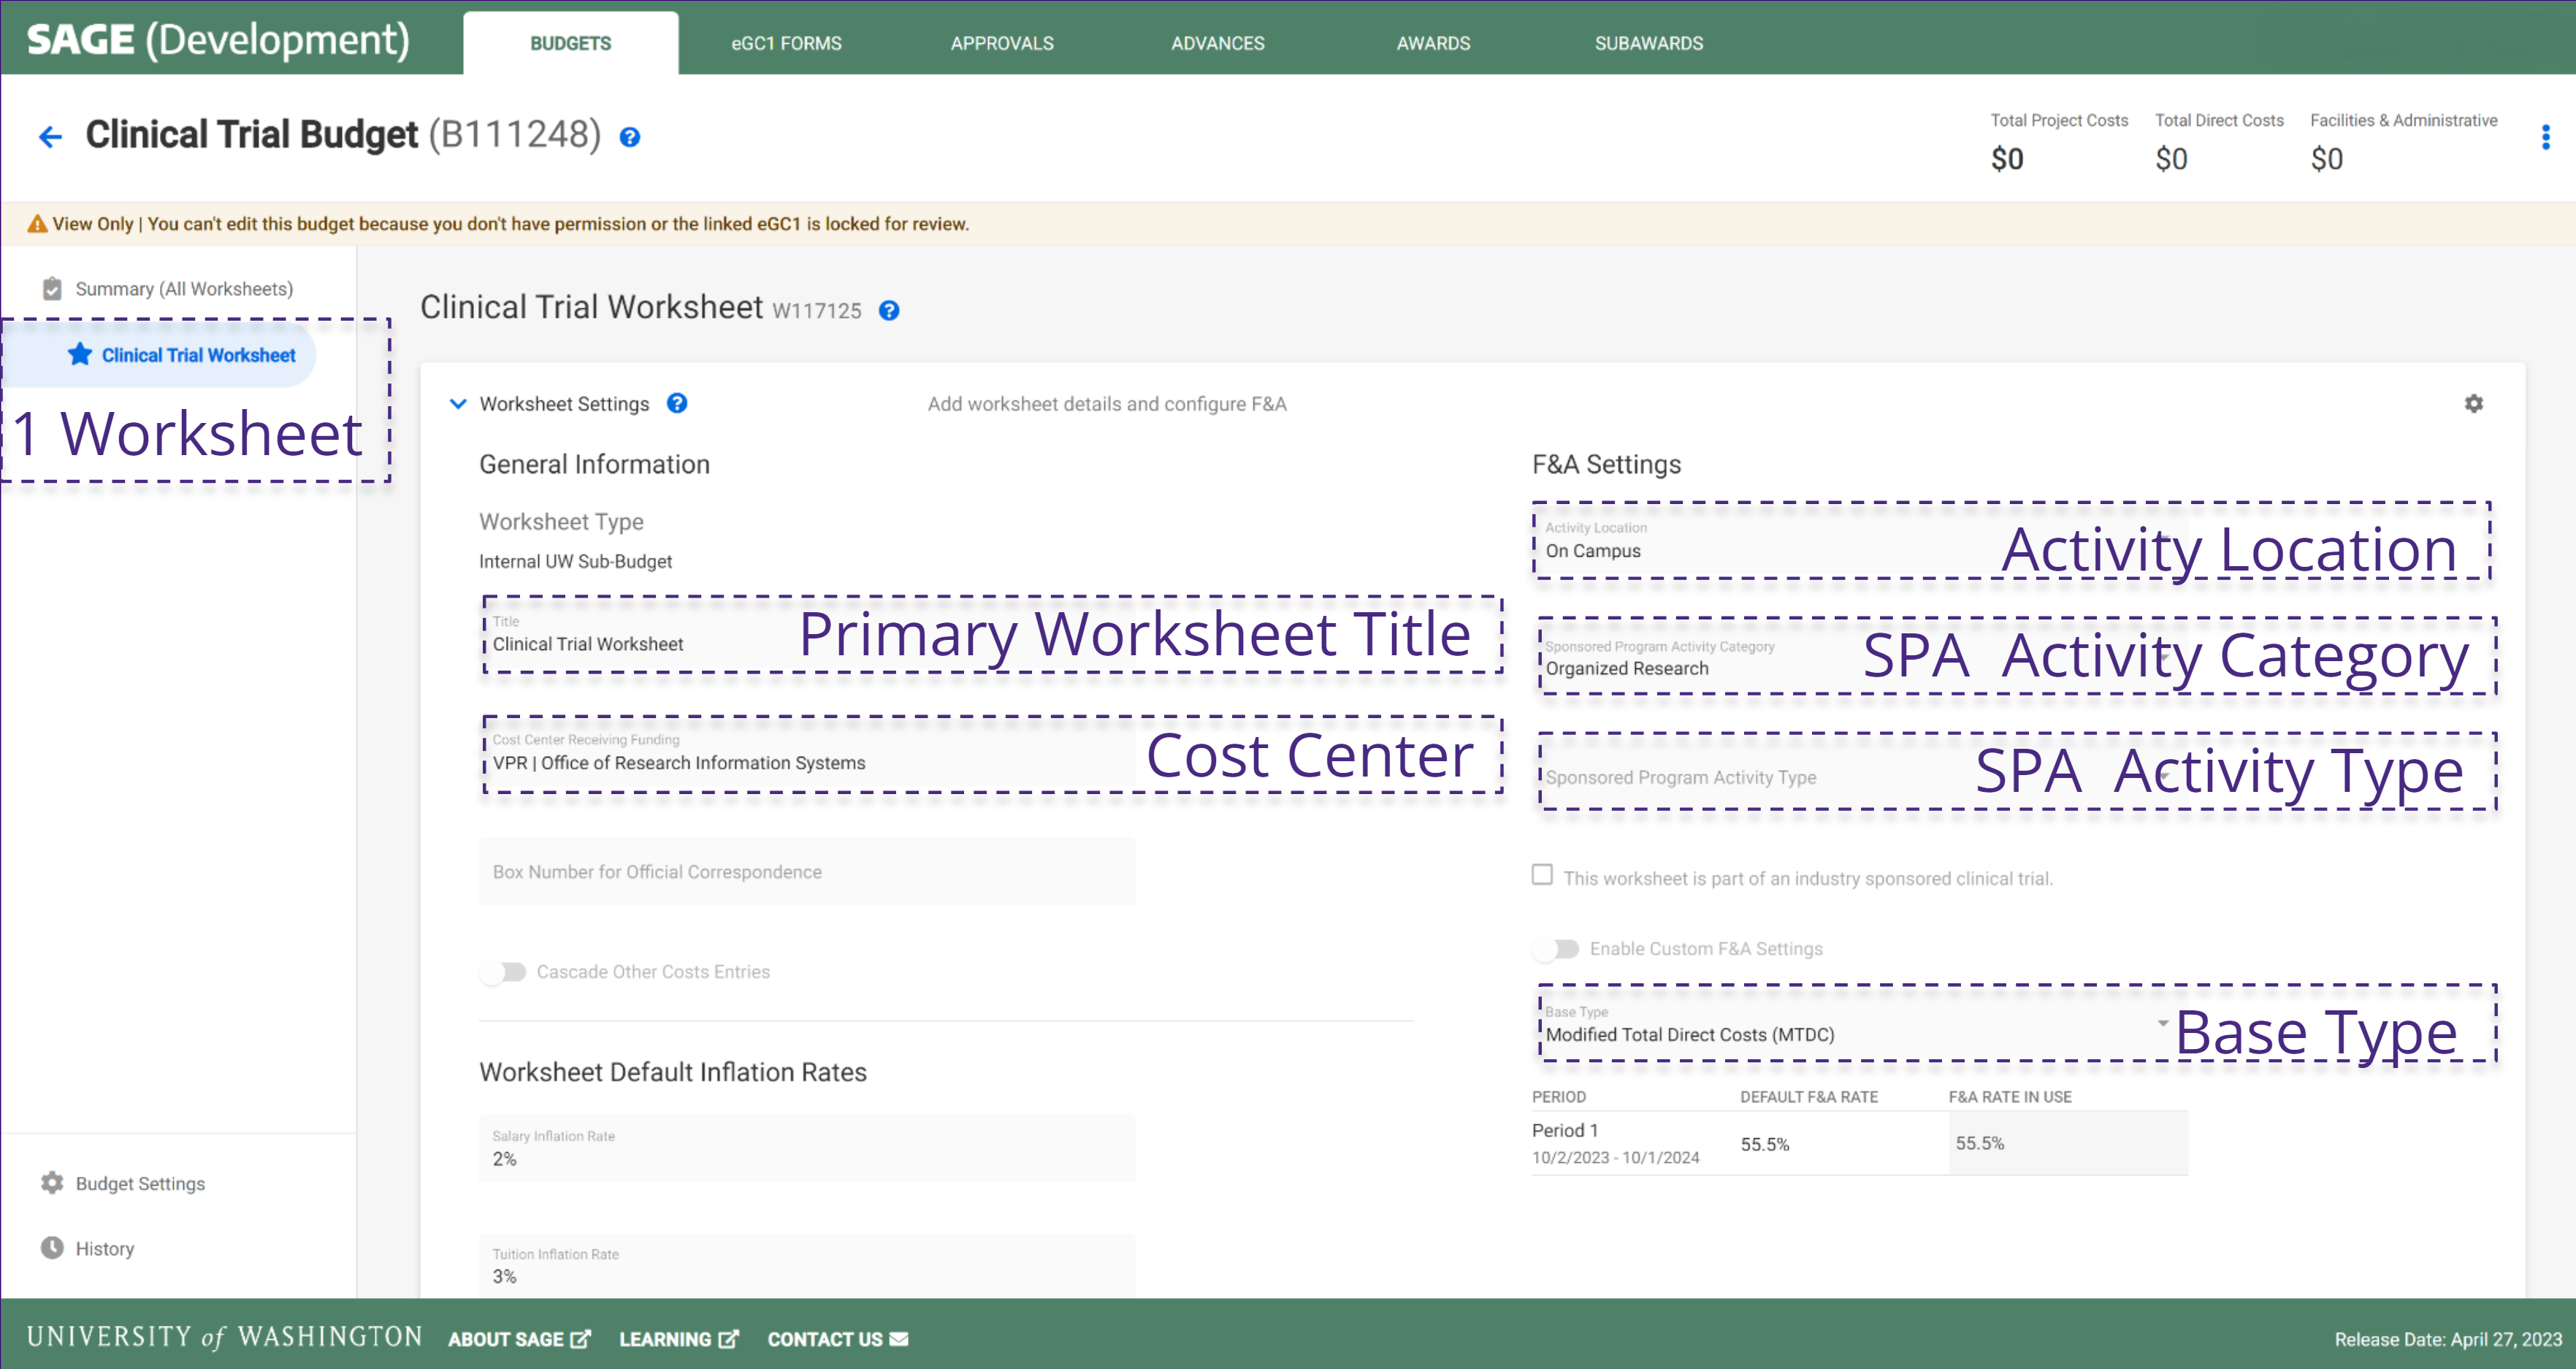
Task: Click Worksheet Settings help question icon
Action: tap(677, 403)
